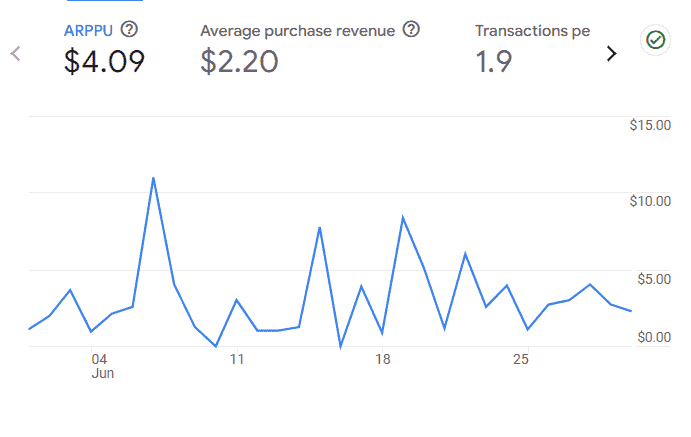Click the $2.20 revenue value
This screenshot has width=691, height=437.
239,61
